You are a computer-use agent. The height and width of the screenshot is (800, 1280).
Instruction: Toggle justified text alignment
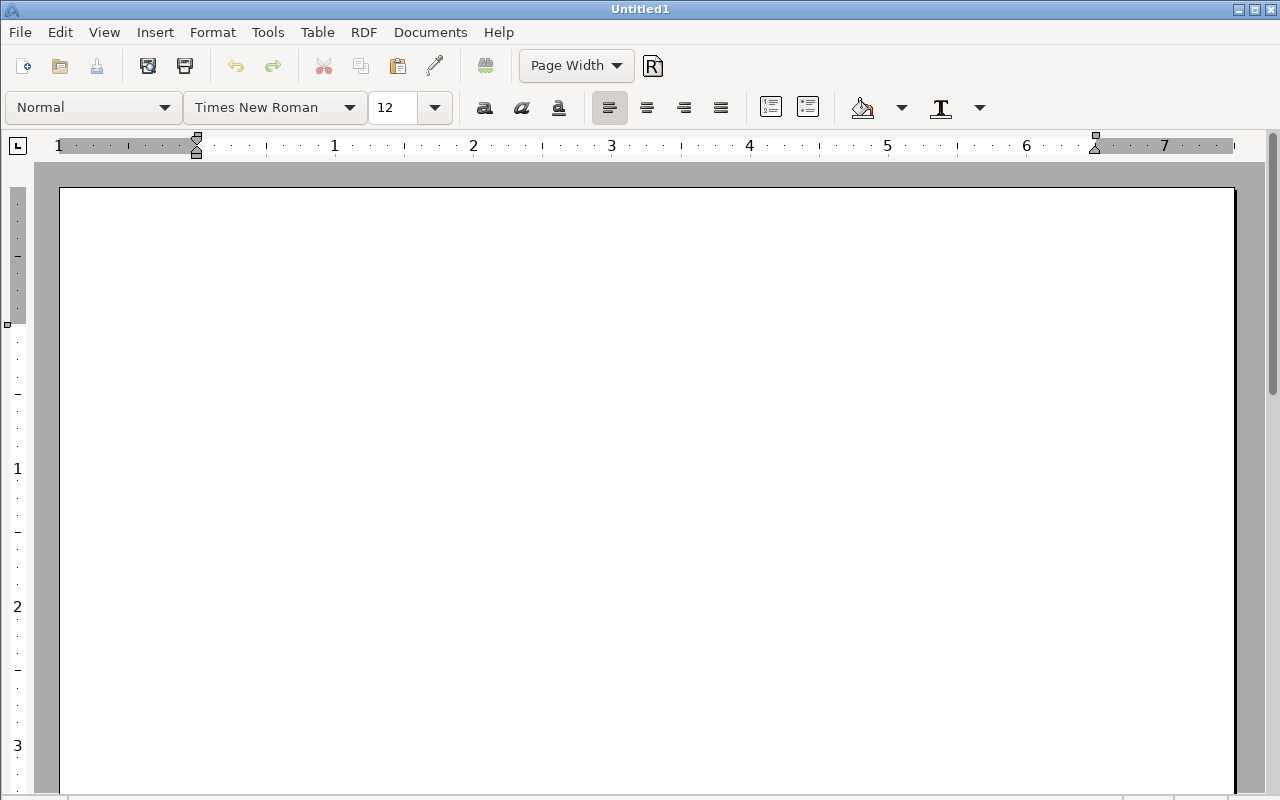721,108
